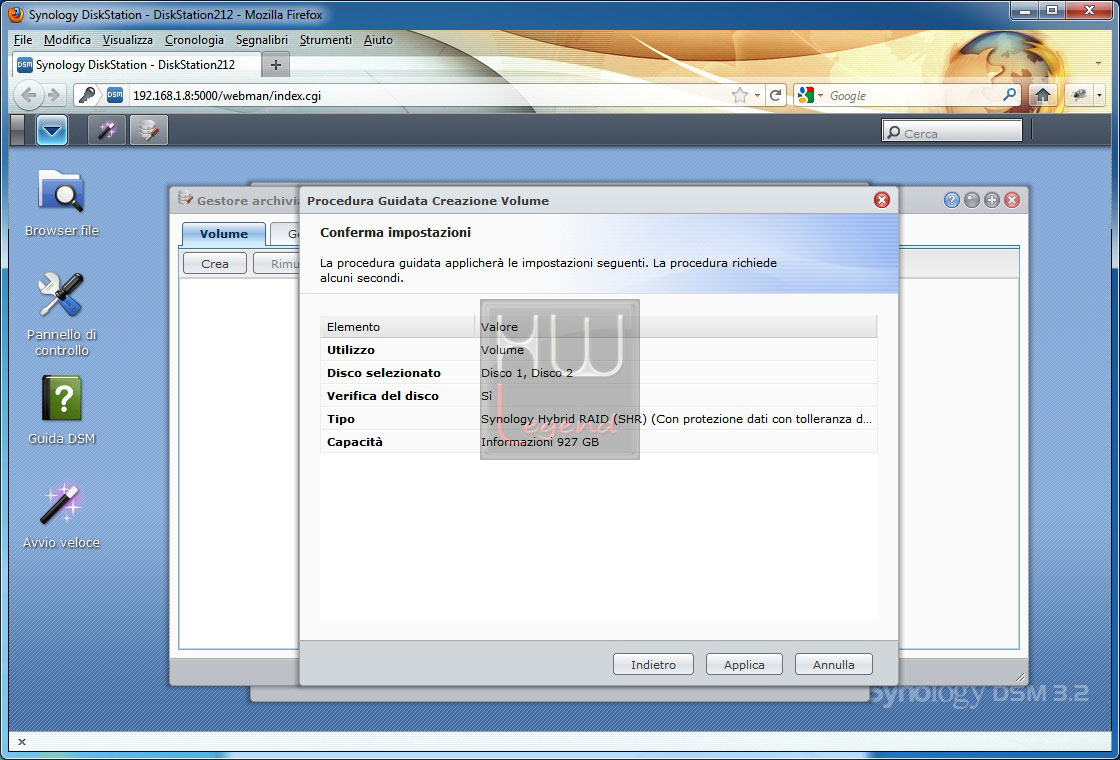
Task: Open the Browser file desktop icon
Action: point(61,202)
